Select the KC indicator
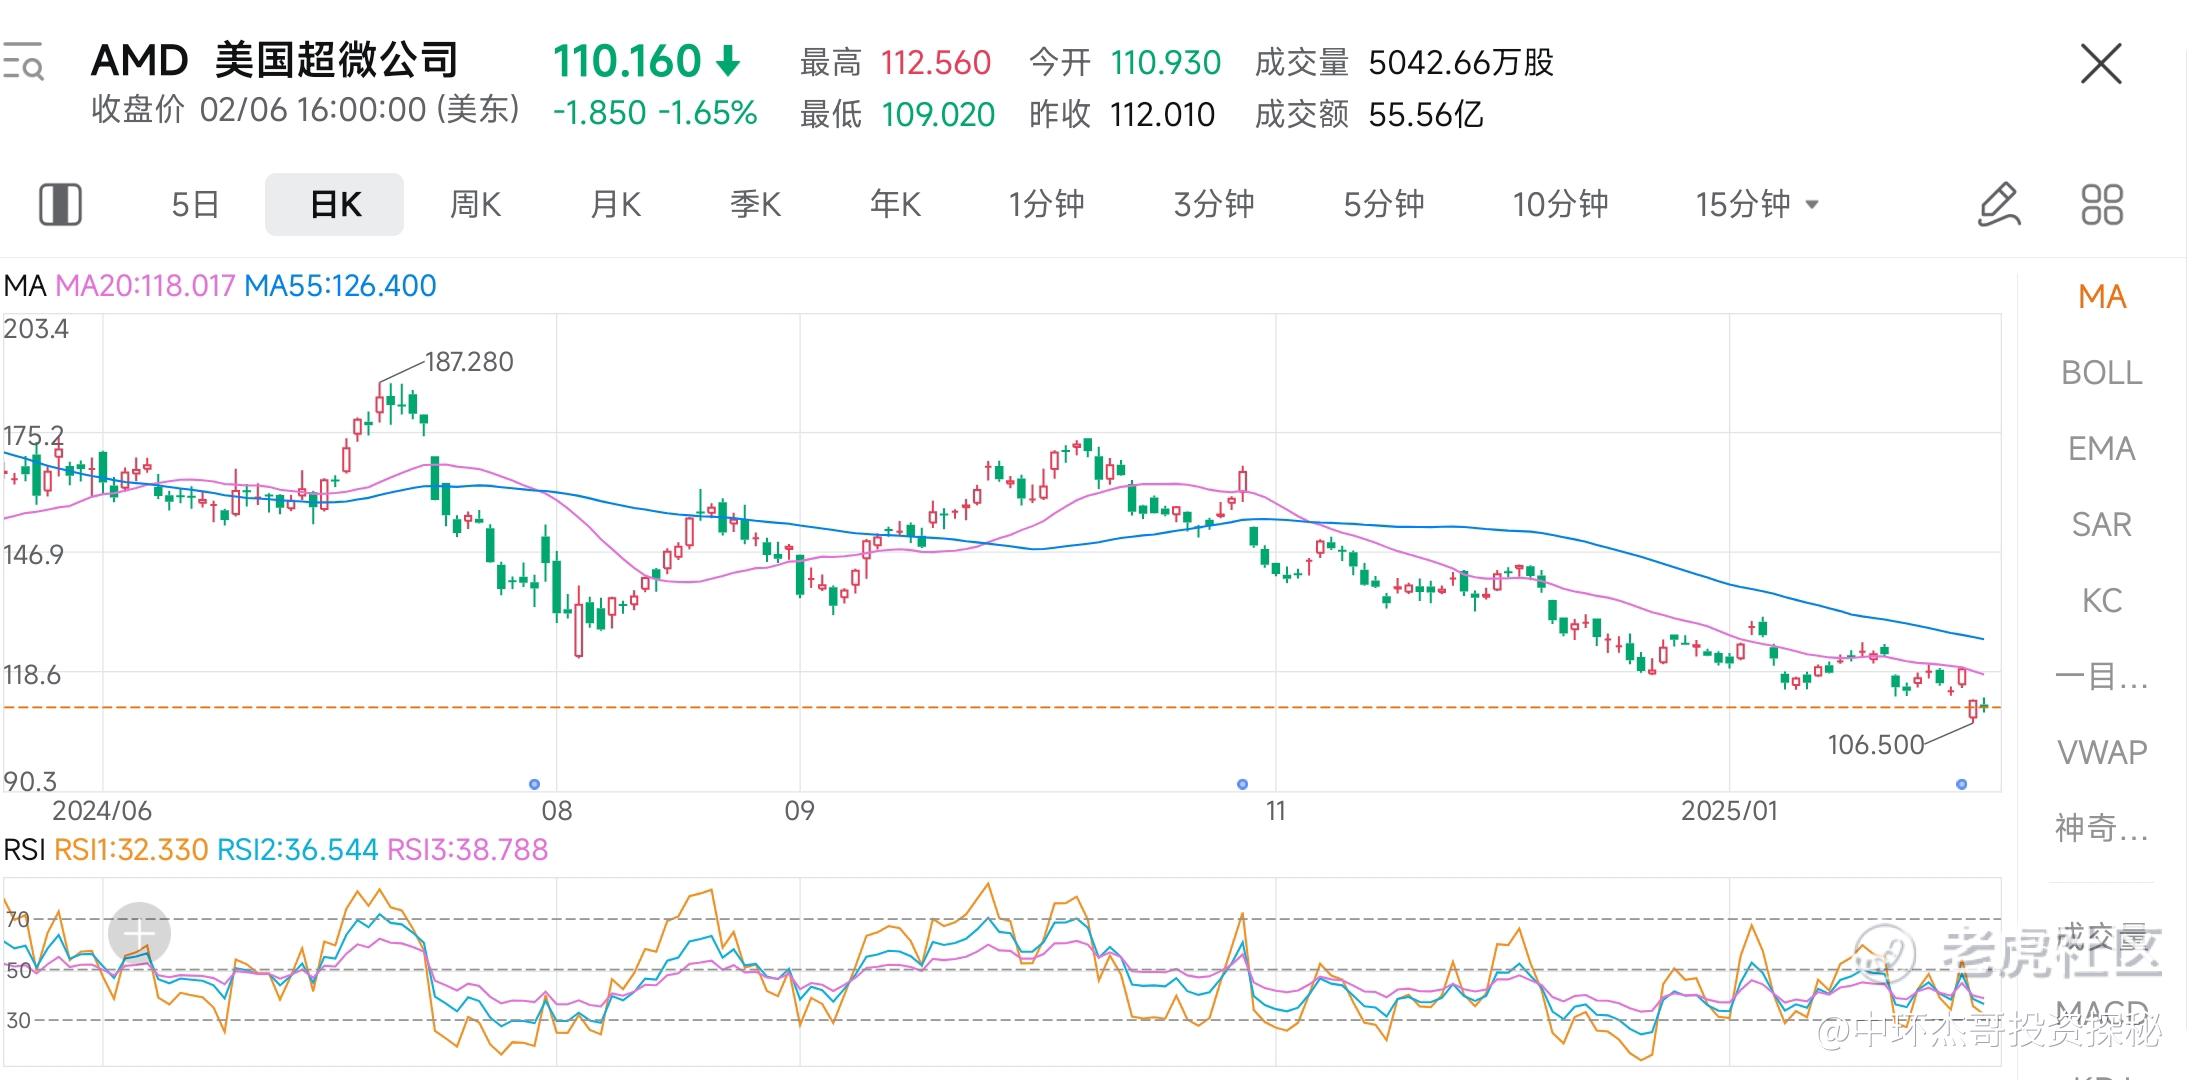 [x=2102, y=601]
